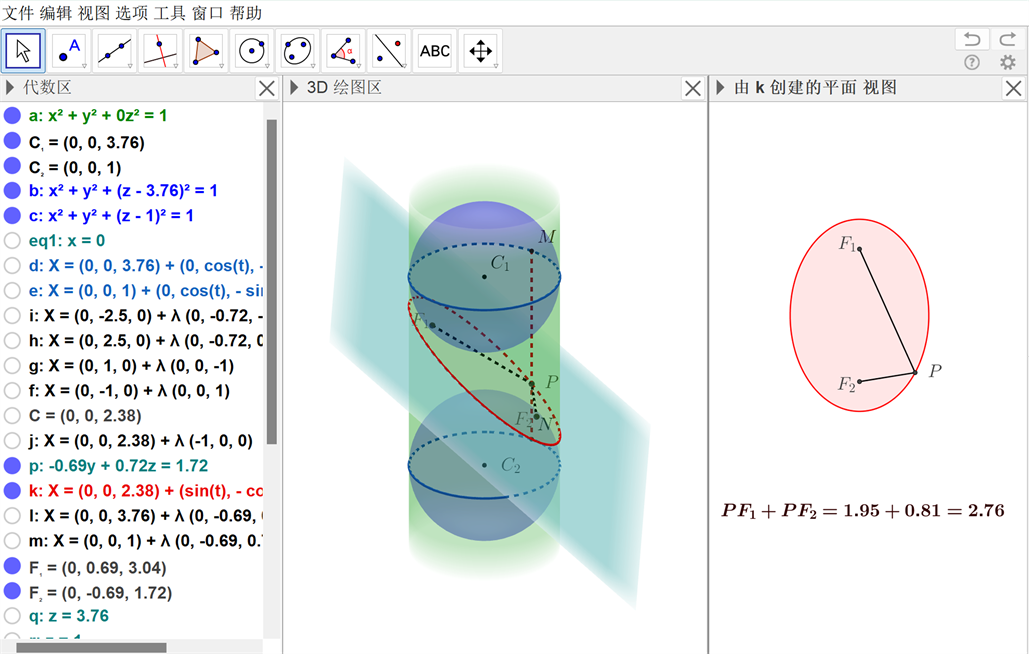Select the Move Graphics View tool
The image size is (1029, 654).
(481, 51)
